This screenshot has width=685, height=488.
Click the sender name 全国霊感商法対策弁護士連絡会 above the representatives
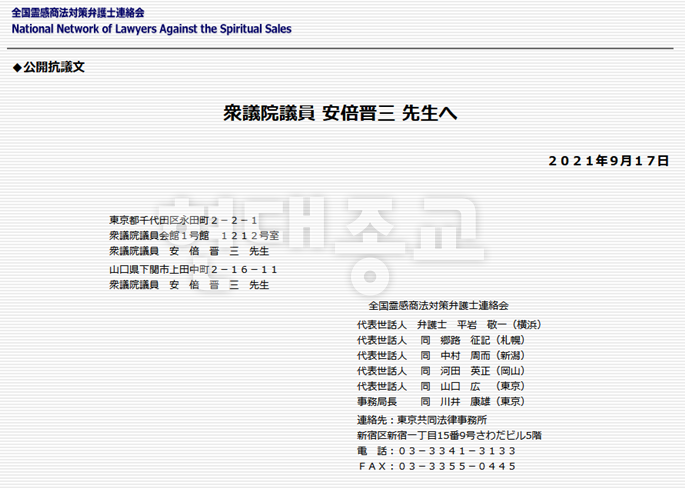pyautogui.click(x=438, y=305)
